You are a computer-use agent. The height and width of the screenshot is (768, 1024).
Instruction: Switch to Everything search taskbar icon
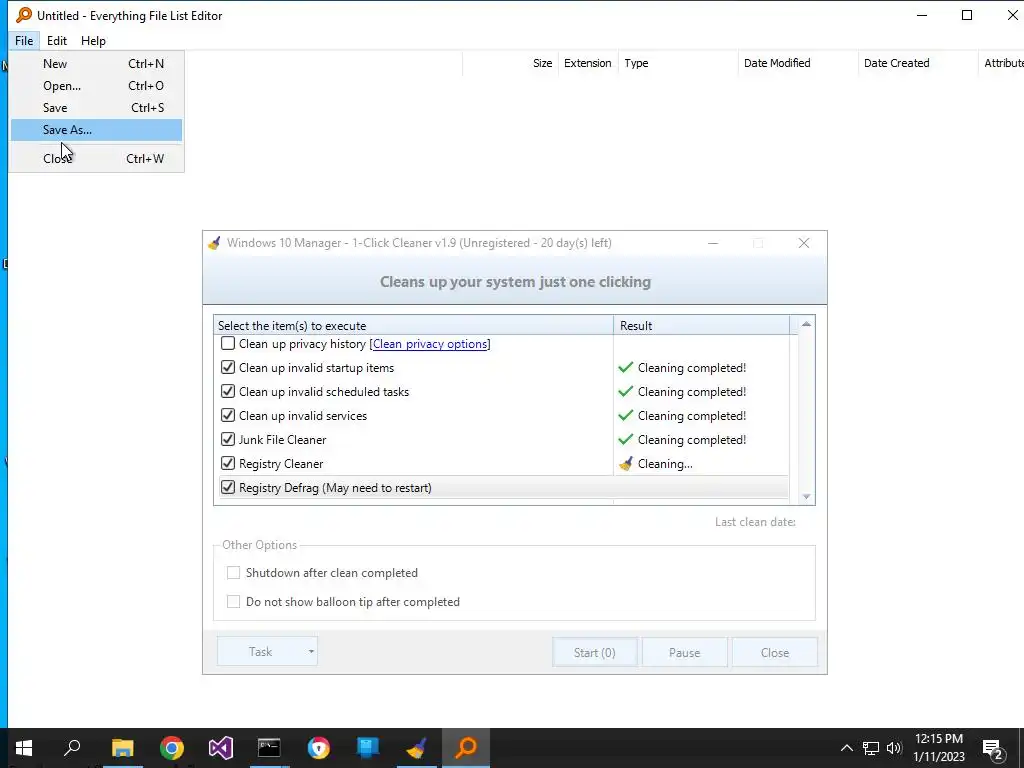466,748
